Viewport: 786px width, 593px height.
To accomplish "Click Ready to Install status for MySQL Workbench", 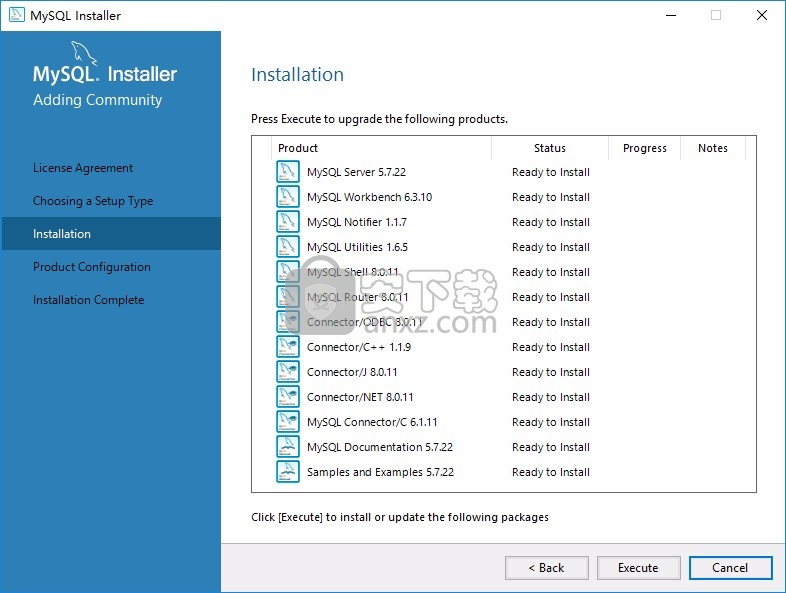I will (551, 197).
